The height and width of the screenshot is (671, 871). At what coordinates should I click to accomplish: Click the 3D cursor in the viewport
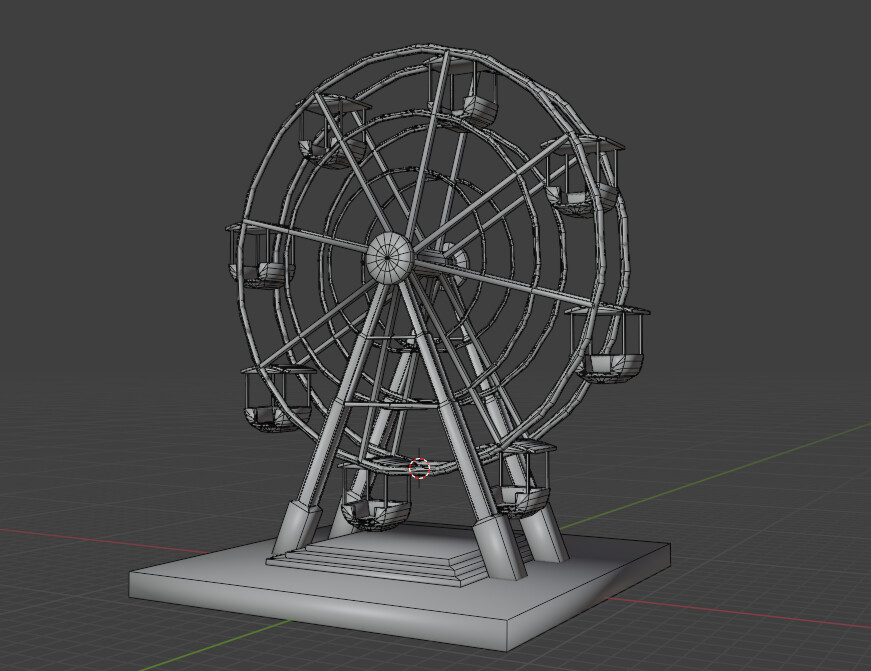(x=417, y=468)
